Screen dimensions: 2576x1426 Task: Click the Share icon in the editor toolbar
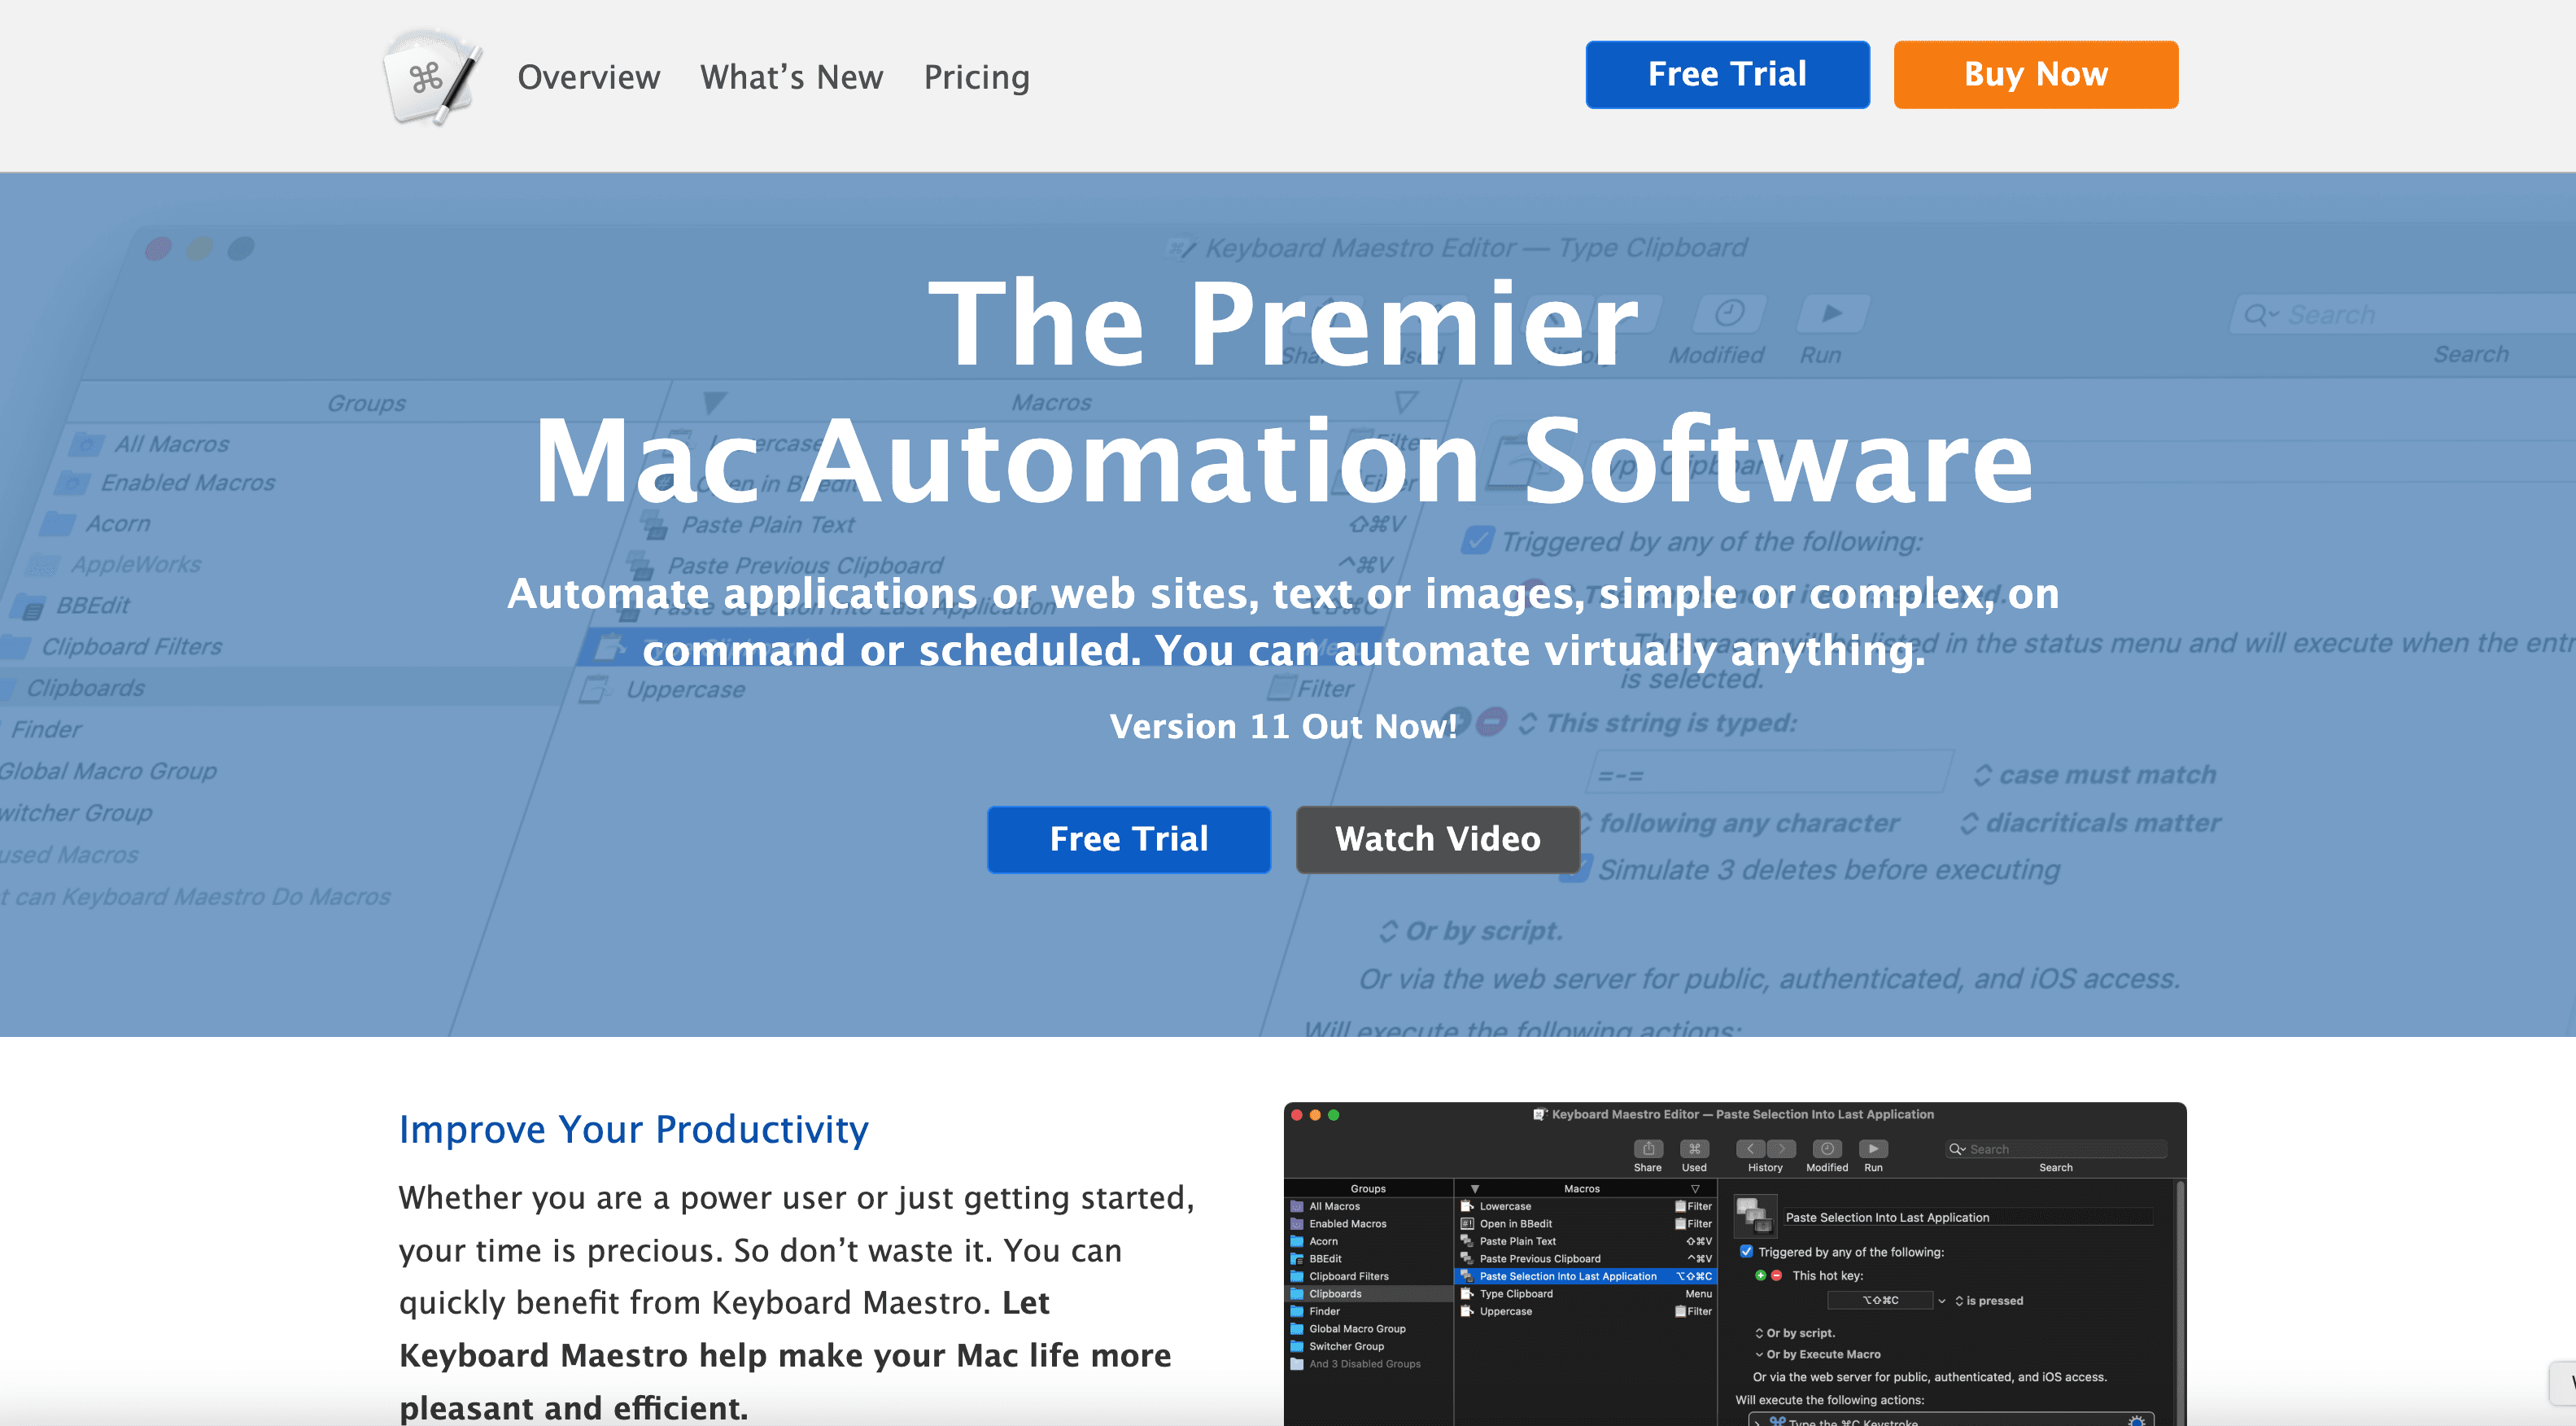click(1649, 1150)
